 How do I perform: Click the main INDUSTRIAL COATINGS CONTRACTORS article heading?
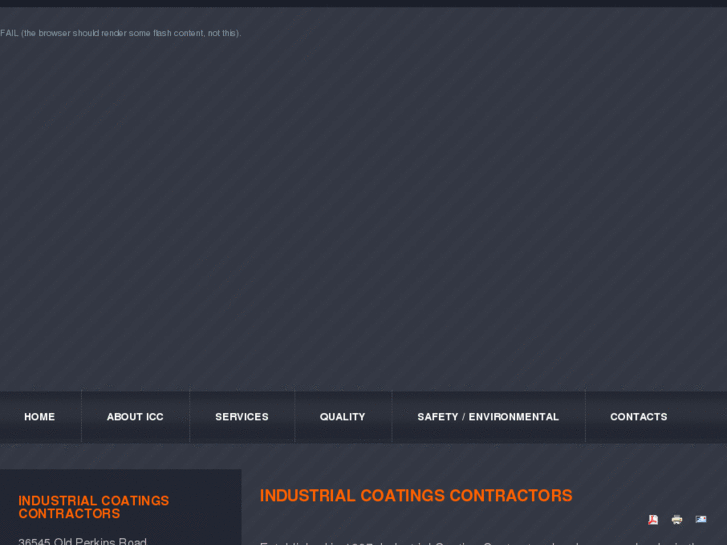point(416,495)
